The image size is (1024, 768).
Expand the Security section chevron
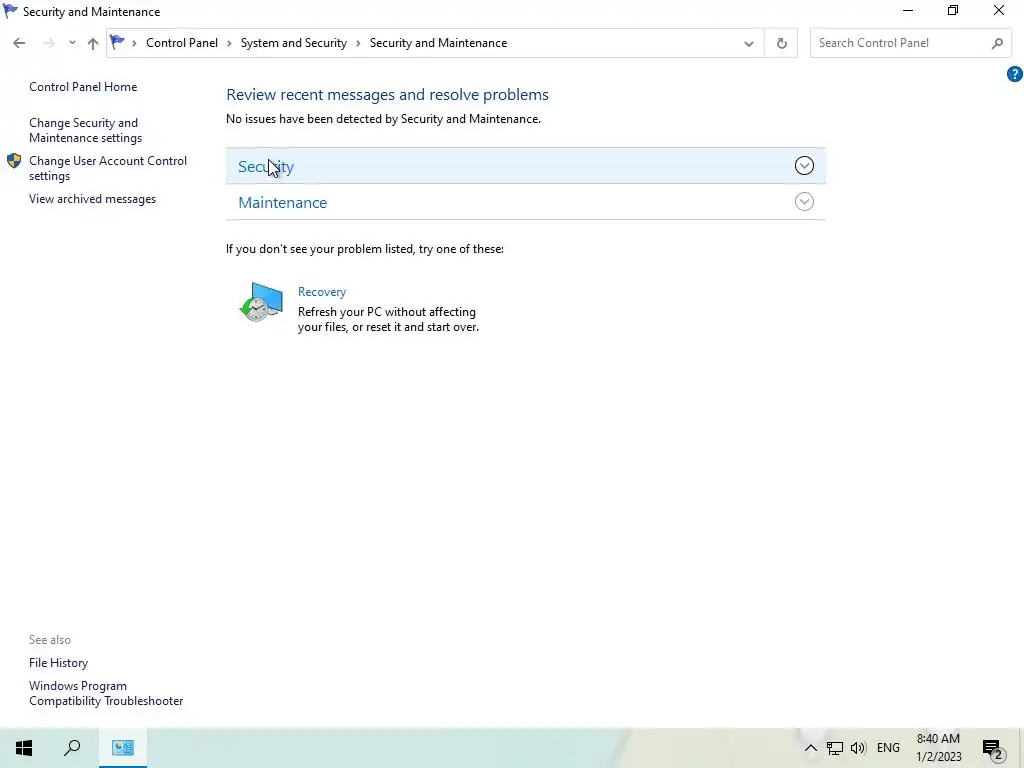click(x=804, y=166)
